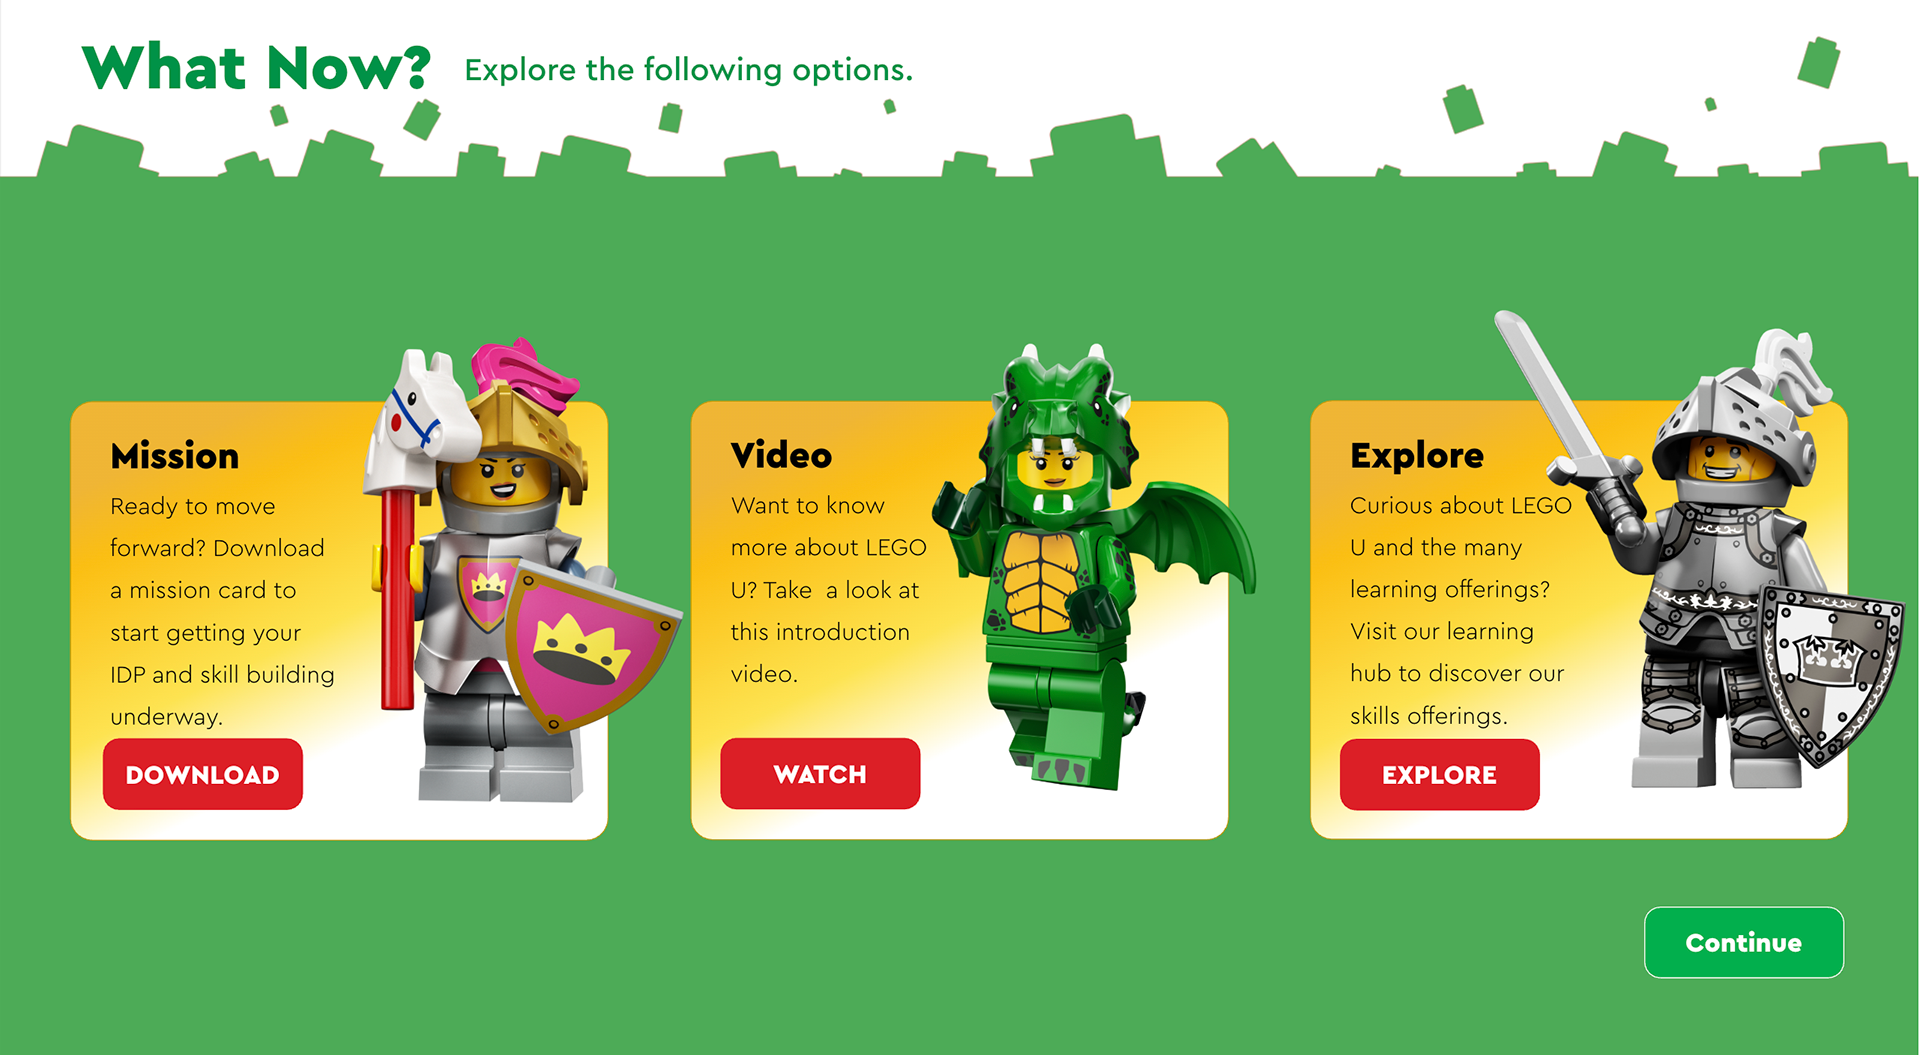
Task: Click the Mission card description text
Action: 222,611
